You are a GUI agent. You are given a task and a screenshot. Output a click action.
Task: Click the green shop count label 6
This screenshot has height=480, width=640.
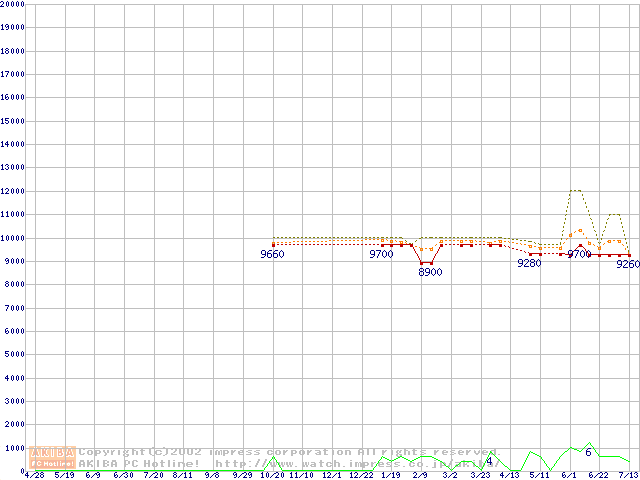(588, 453)
